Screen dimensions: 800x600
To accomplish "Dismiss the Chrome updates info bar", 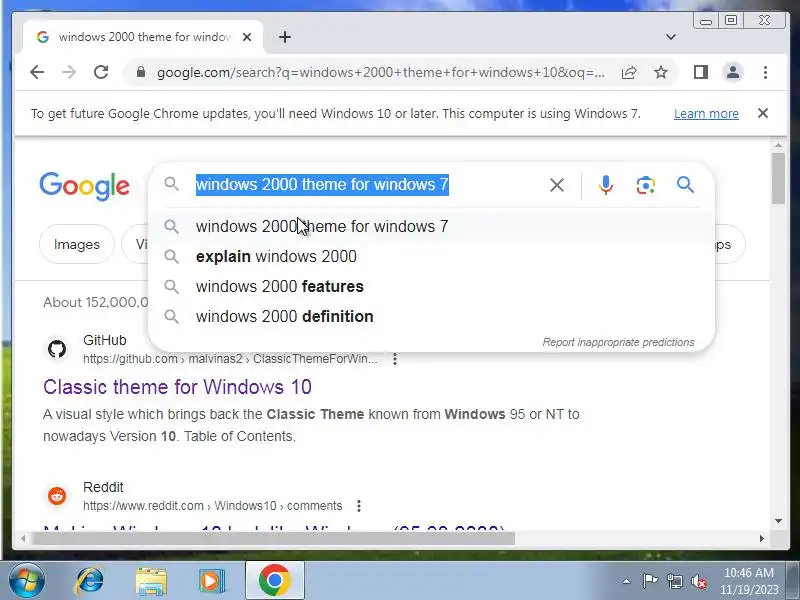I will pos(763,113).
